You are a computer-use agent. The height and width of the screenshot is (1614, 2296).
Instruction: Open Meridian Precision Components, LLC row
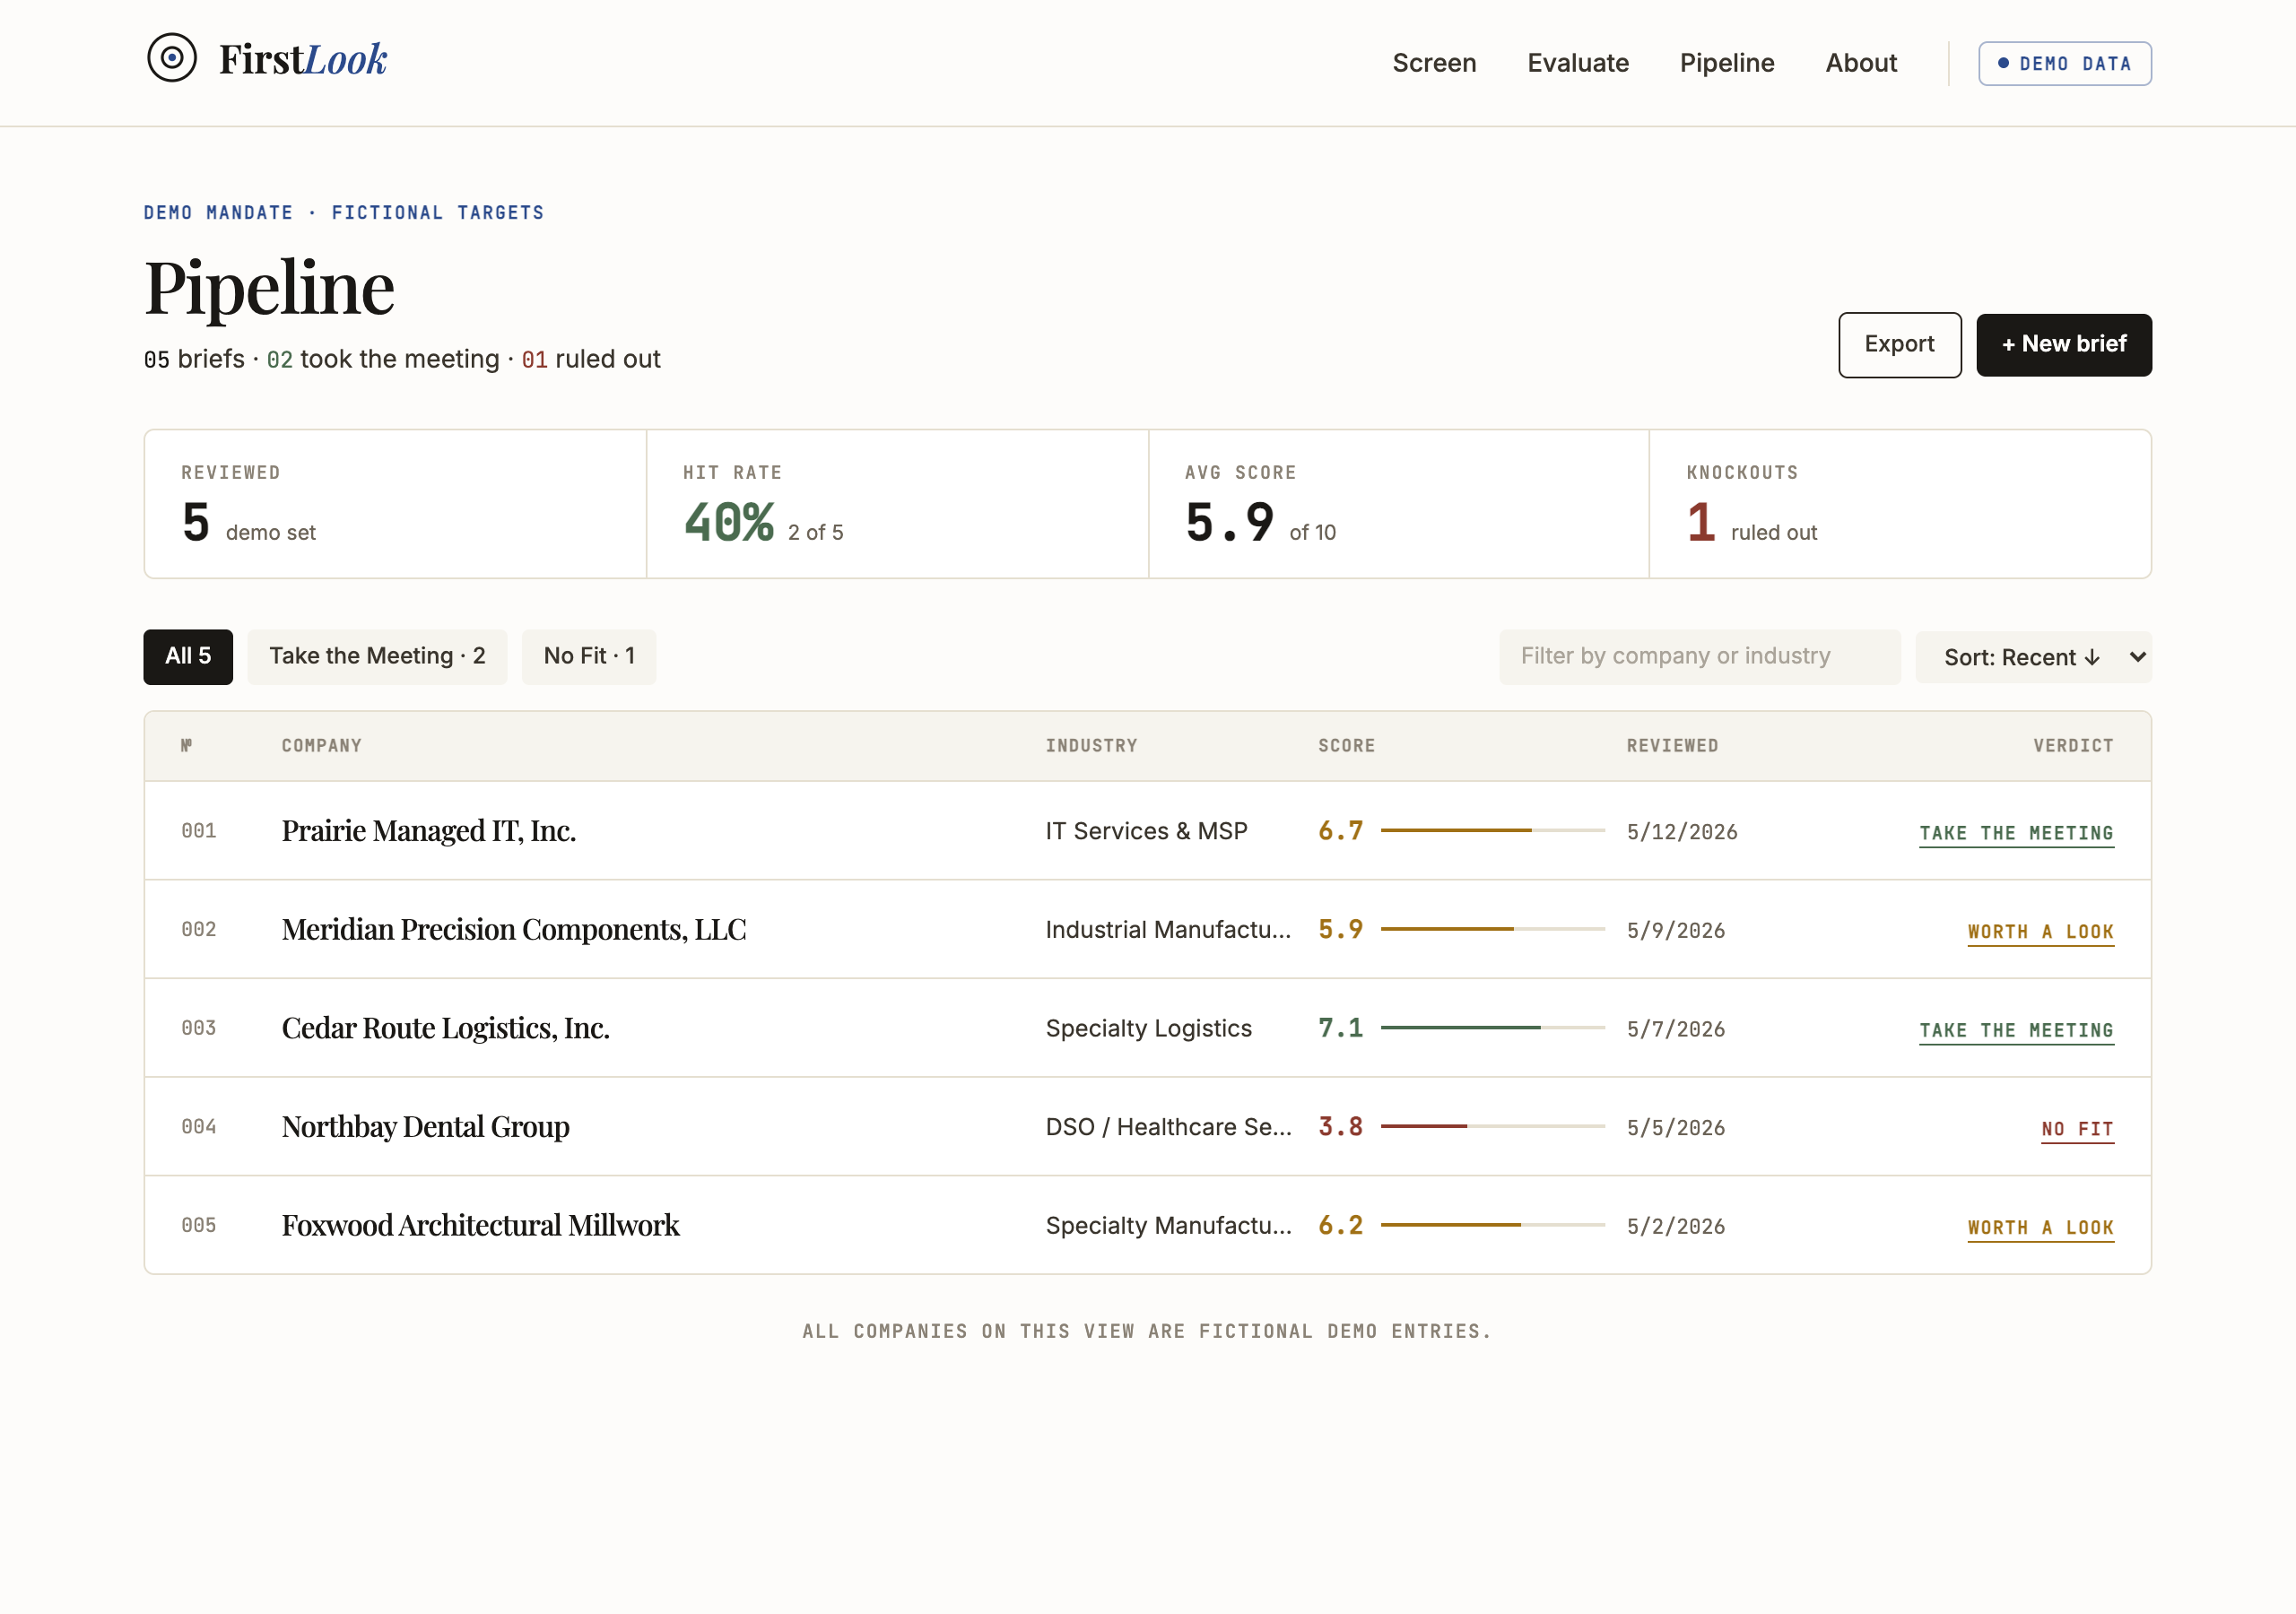tap(1147, 929)
